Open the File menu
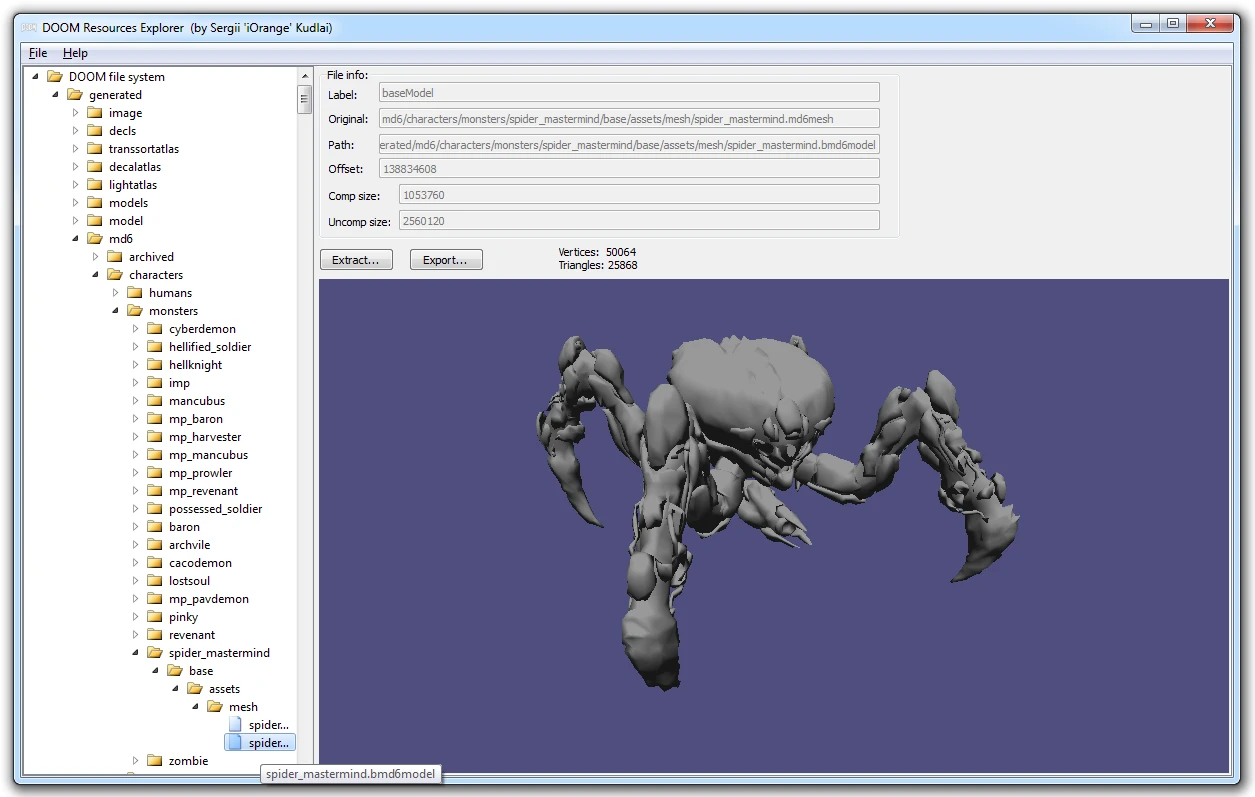 click(x=36, y=52)
